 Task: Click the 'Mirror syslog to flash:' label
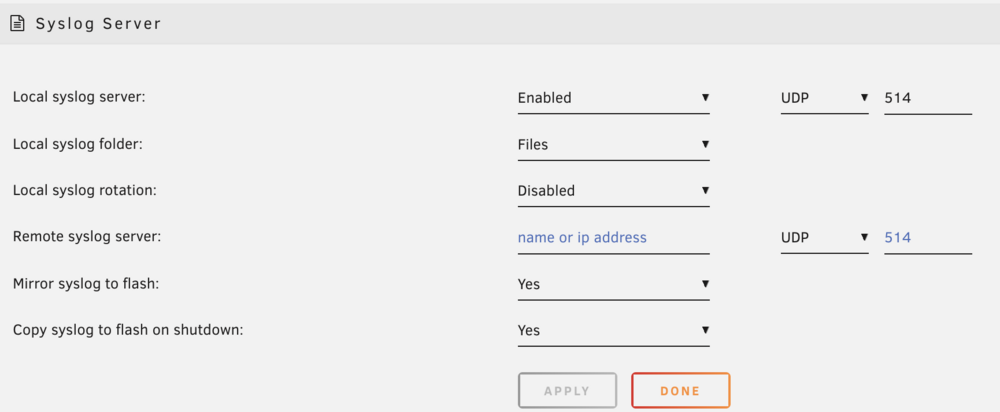click(85, 284)
